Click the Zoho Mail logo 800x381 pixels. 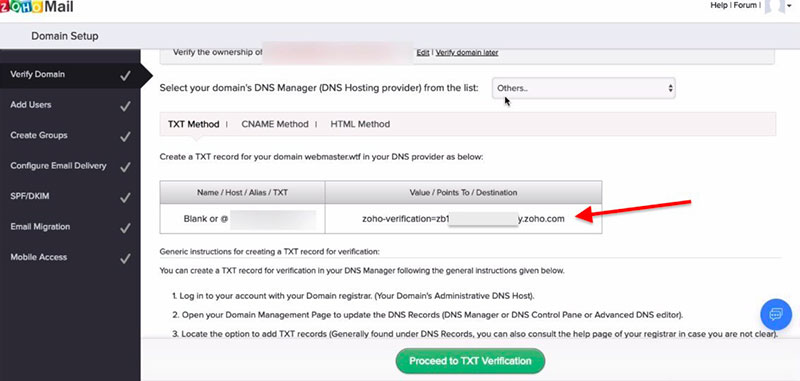point(37,7)
